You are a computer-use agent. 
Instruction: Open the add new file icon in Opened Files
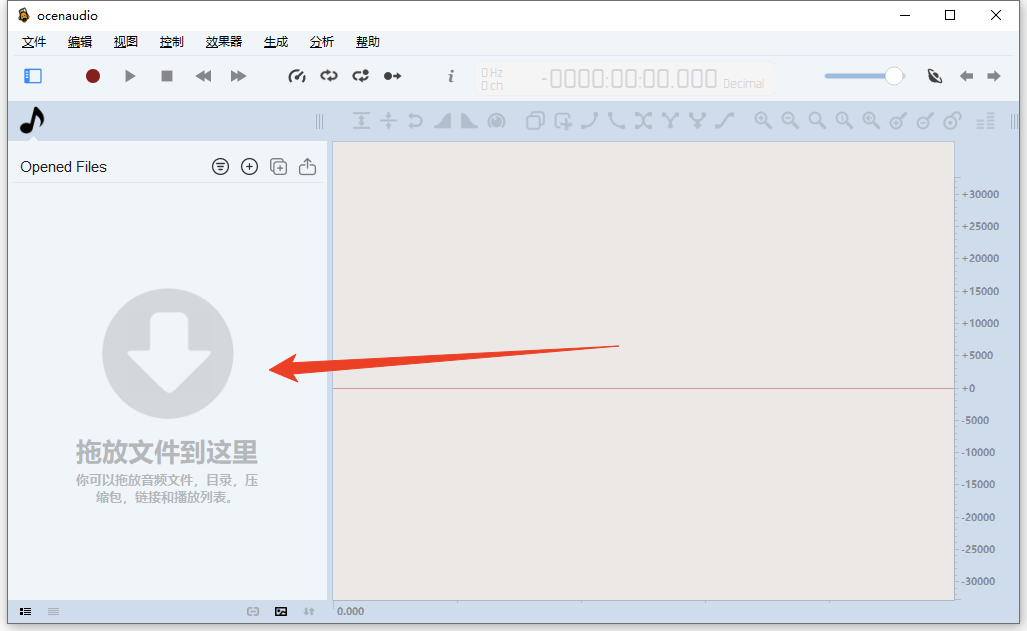(249, 166)
